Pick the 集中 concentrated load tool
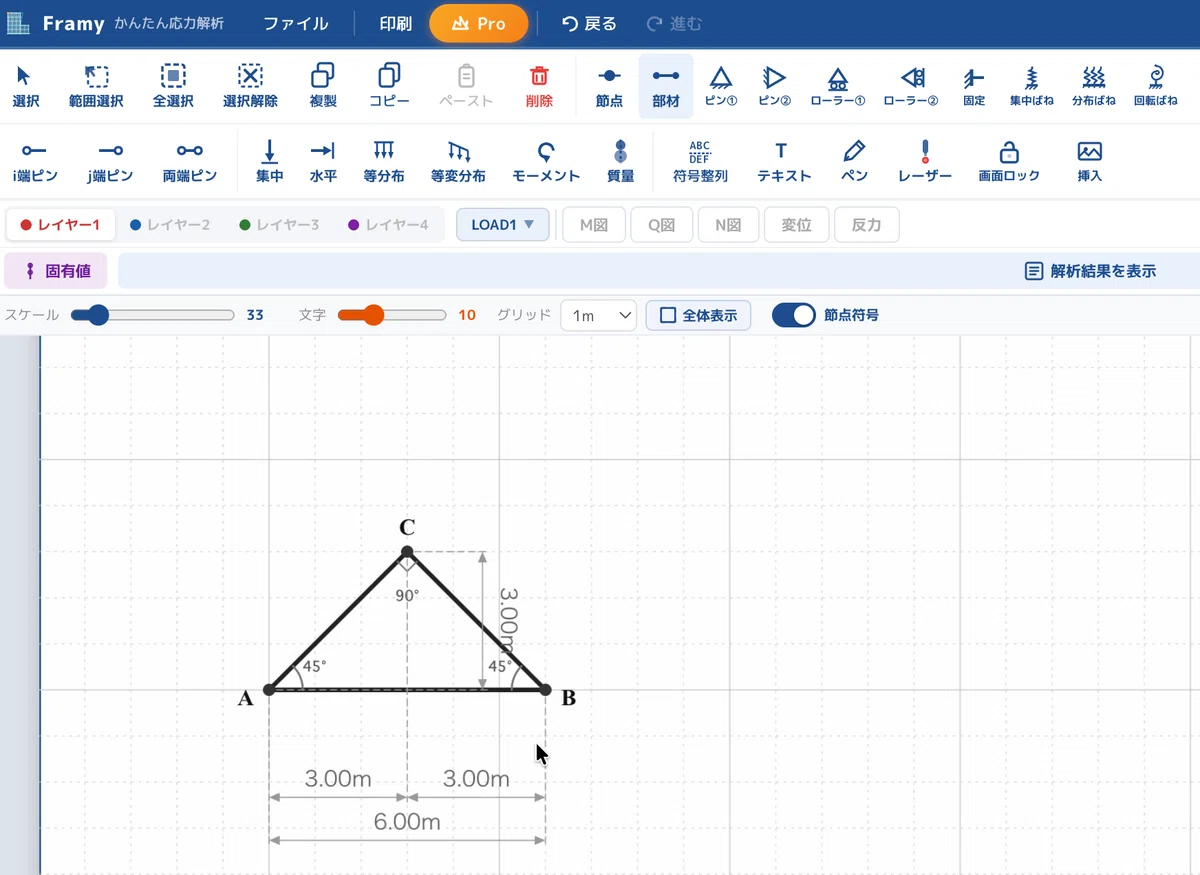 (x=270, y=161)
